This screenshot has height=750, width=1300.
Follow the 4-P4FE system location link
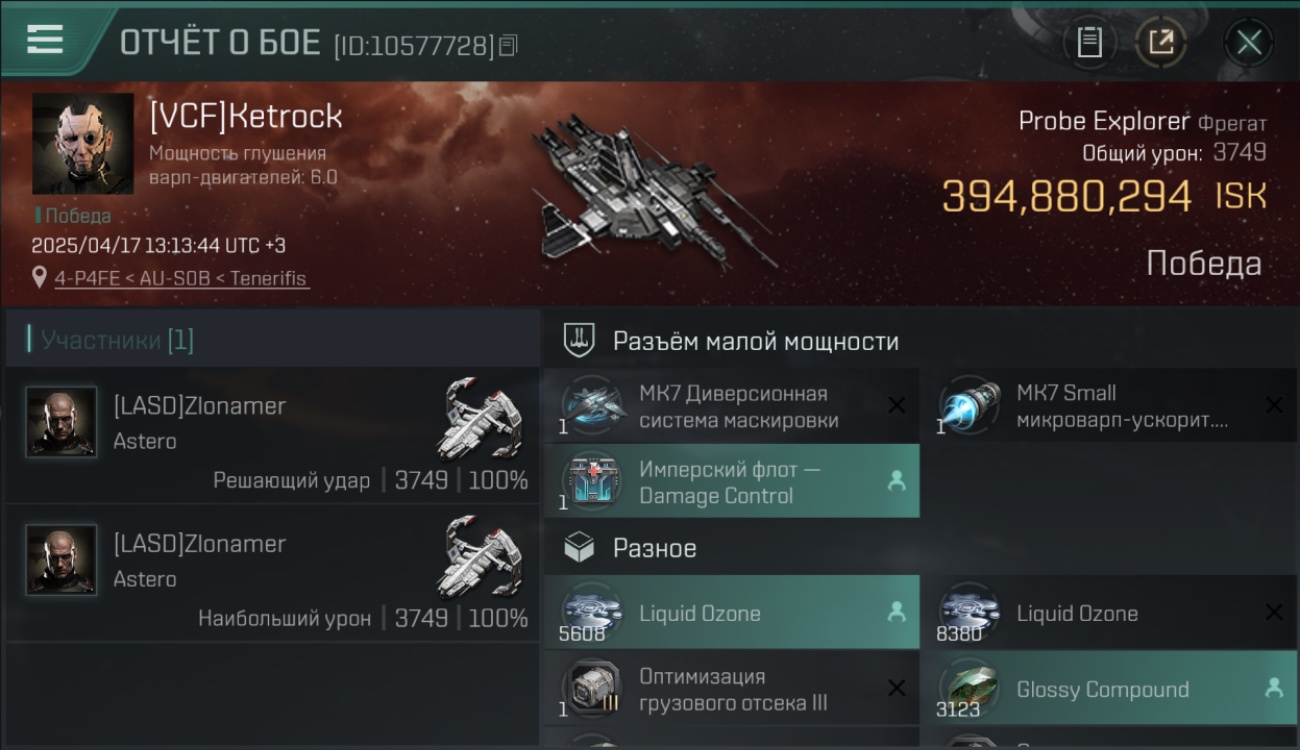point(182,278)
